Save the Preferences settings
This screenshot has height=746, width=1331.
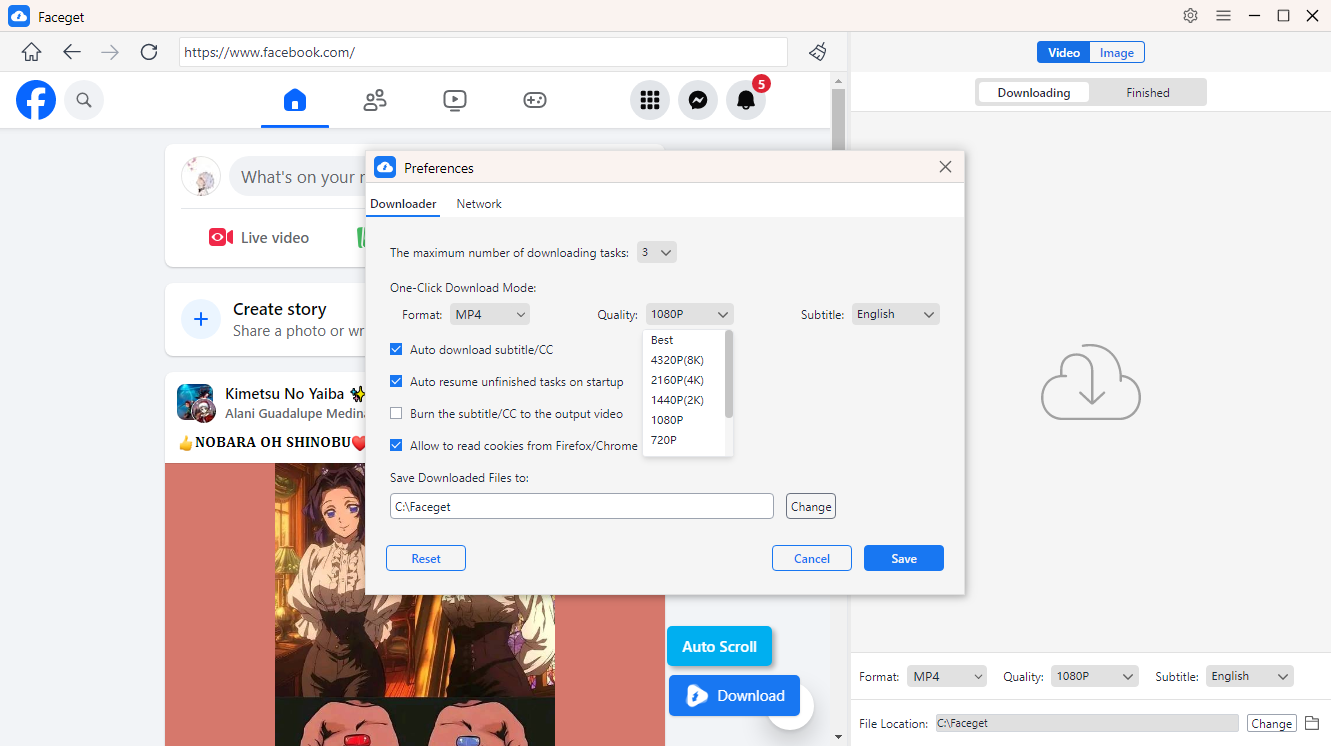pos(904,558)
